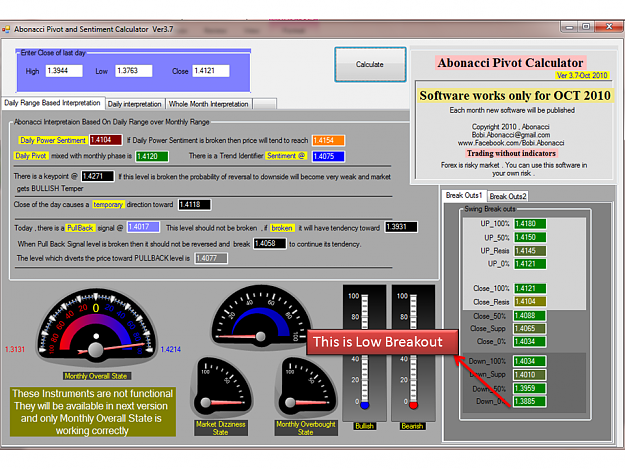The image size is (625, 469).
Task: Click the Calculate button
Action: (x=370, y=65)
